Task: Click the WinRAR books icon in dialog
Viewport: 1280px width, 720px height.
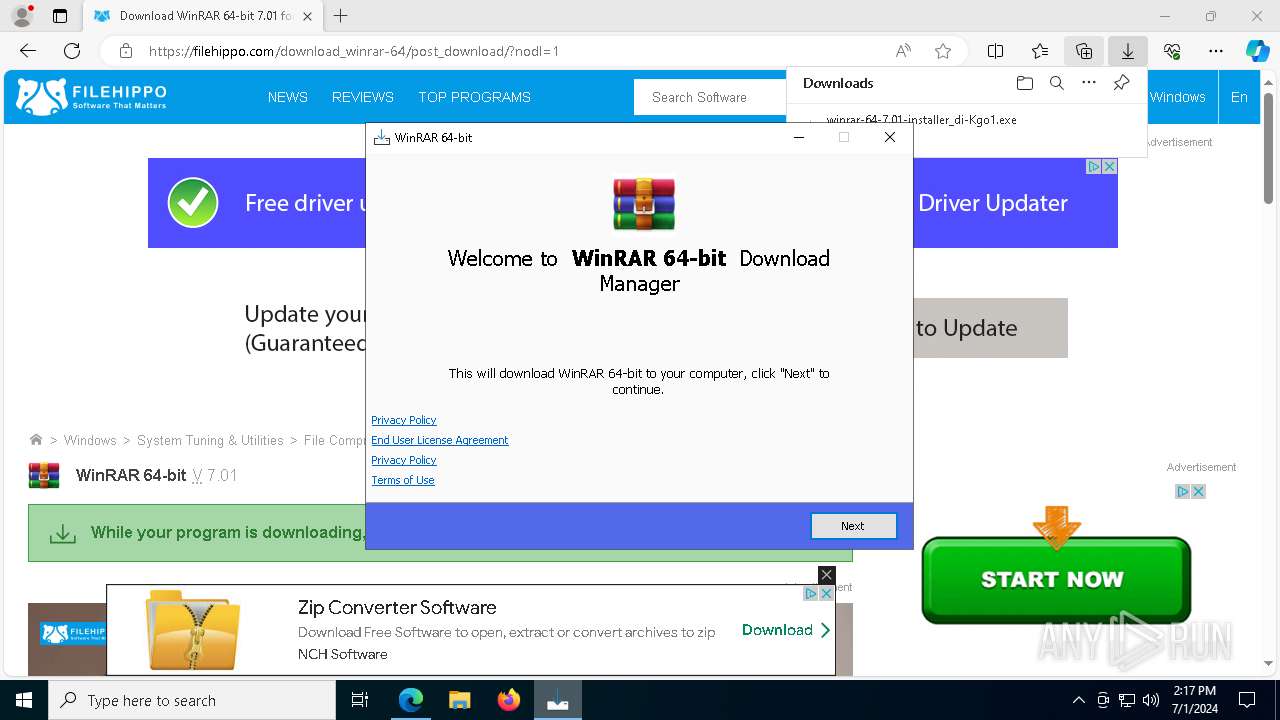Action: [x=644, y=204]
